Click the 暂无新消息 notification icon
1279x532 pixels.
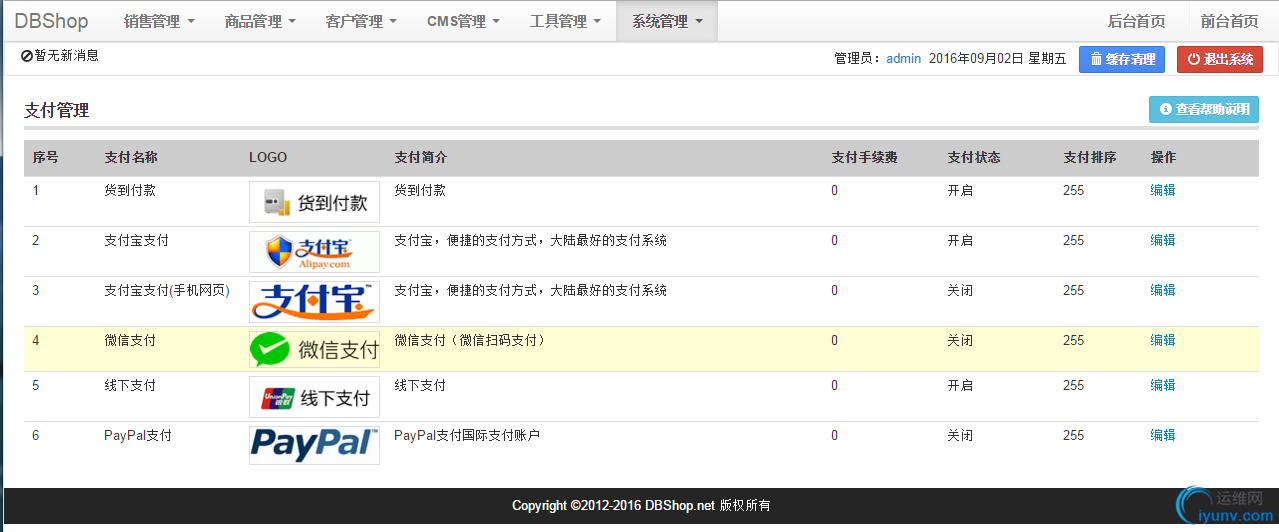tap(27, 57)
